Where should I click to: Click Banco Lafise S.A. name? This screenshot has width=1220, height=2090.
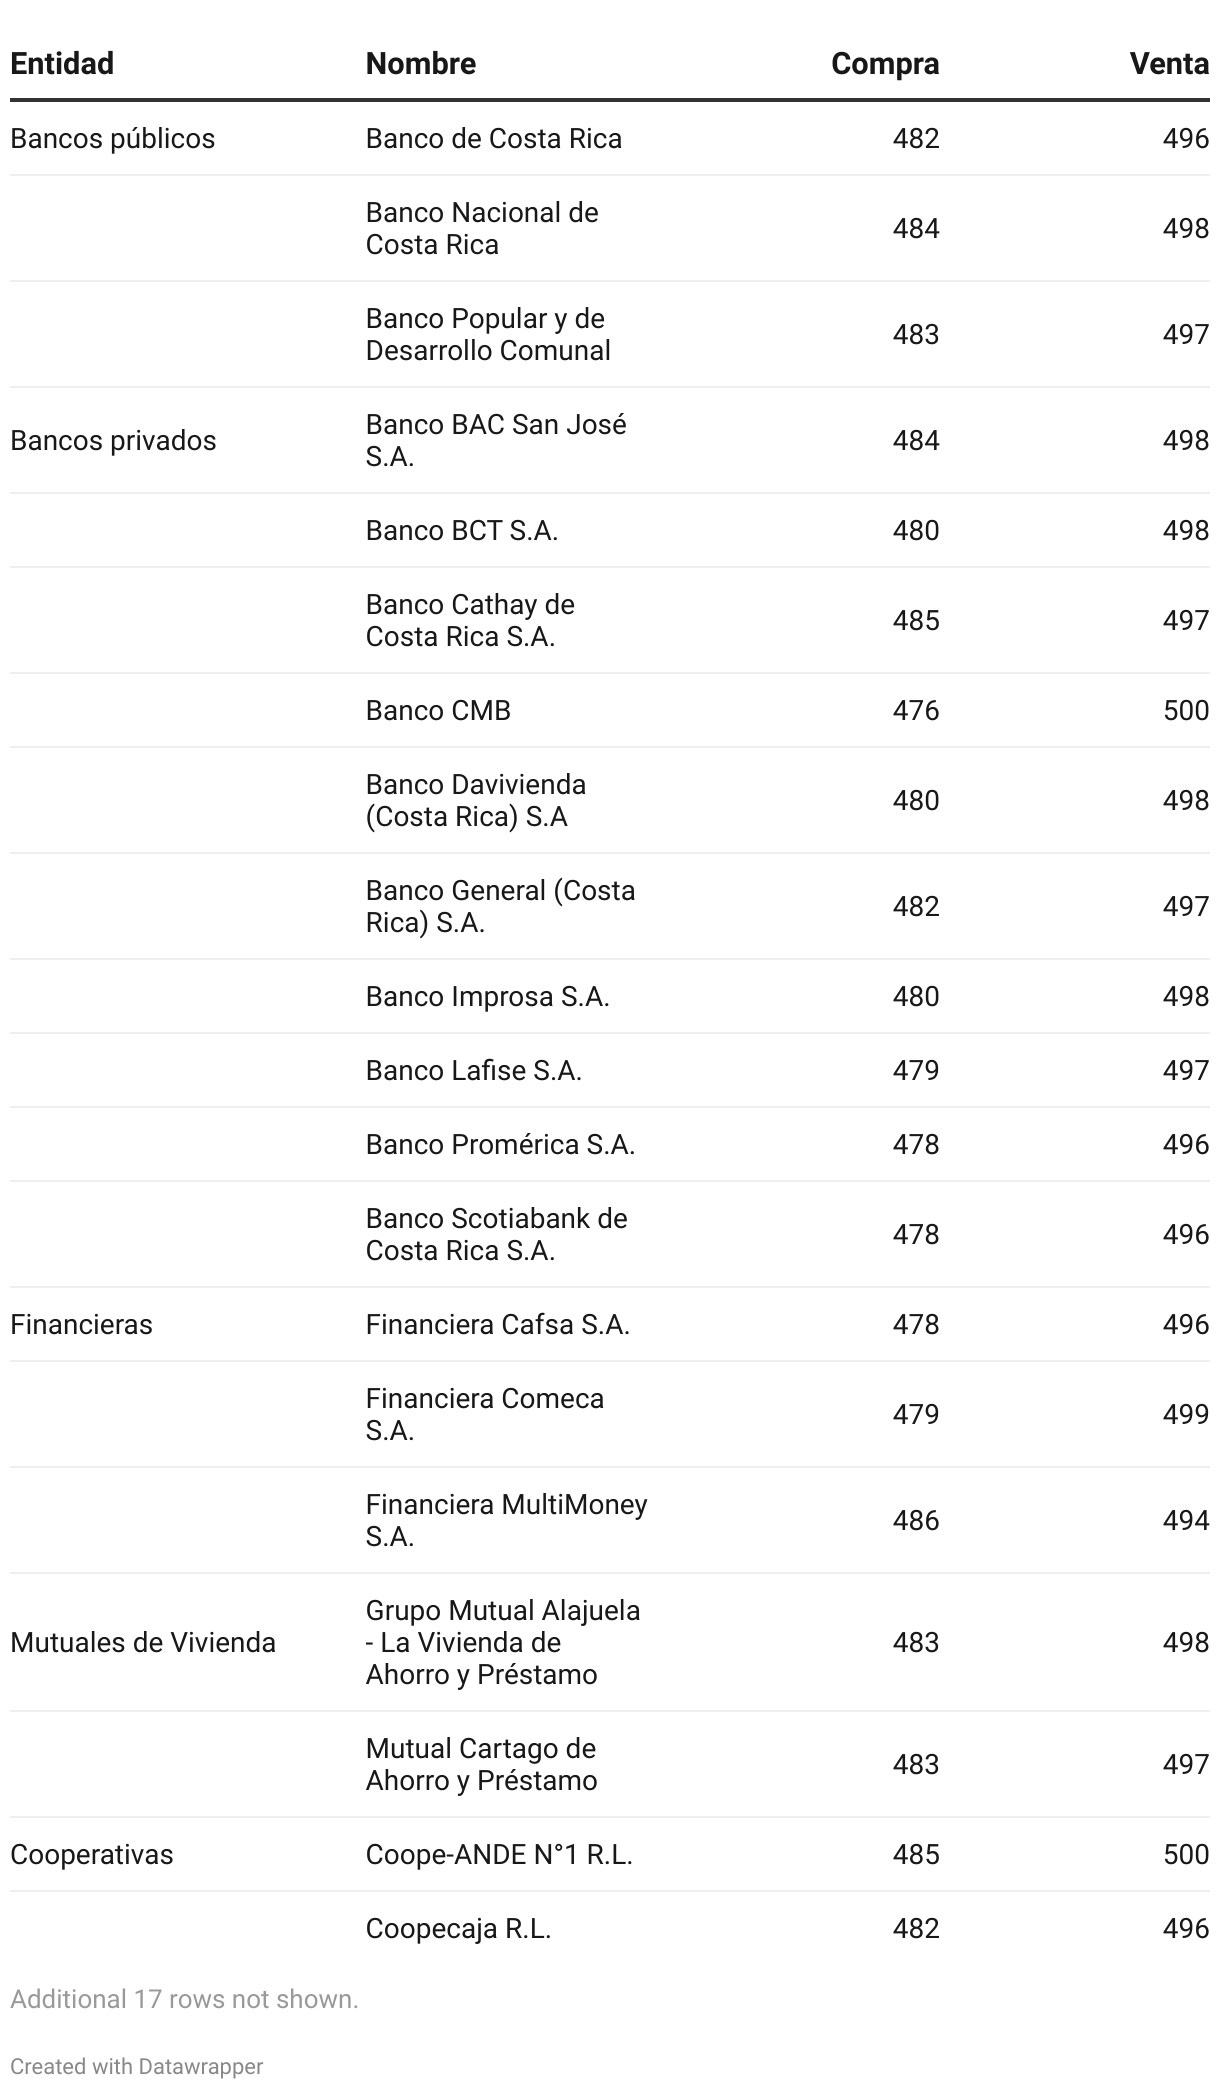click(473, 1070)
